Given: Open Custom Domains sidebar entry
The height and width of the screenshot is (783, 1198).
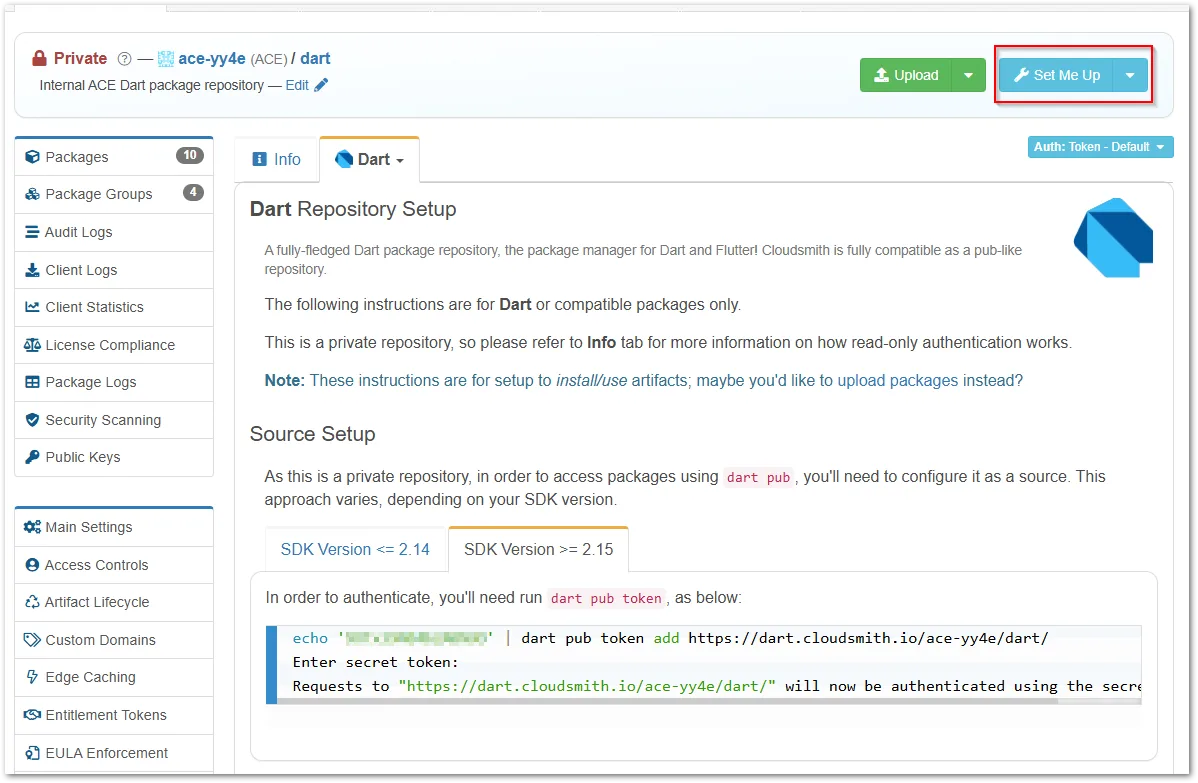Looking at the screenshot, I should [114, 639].
